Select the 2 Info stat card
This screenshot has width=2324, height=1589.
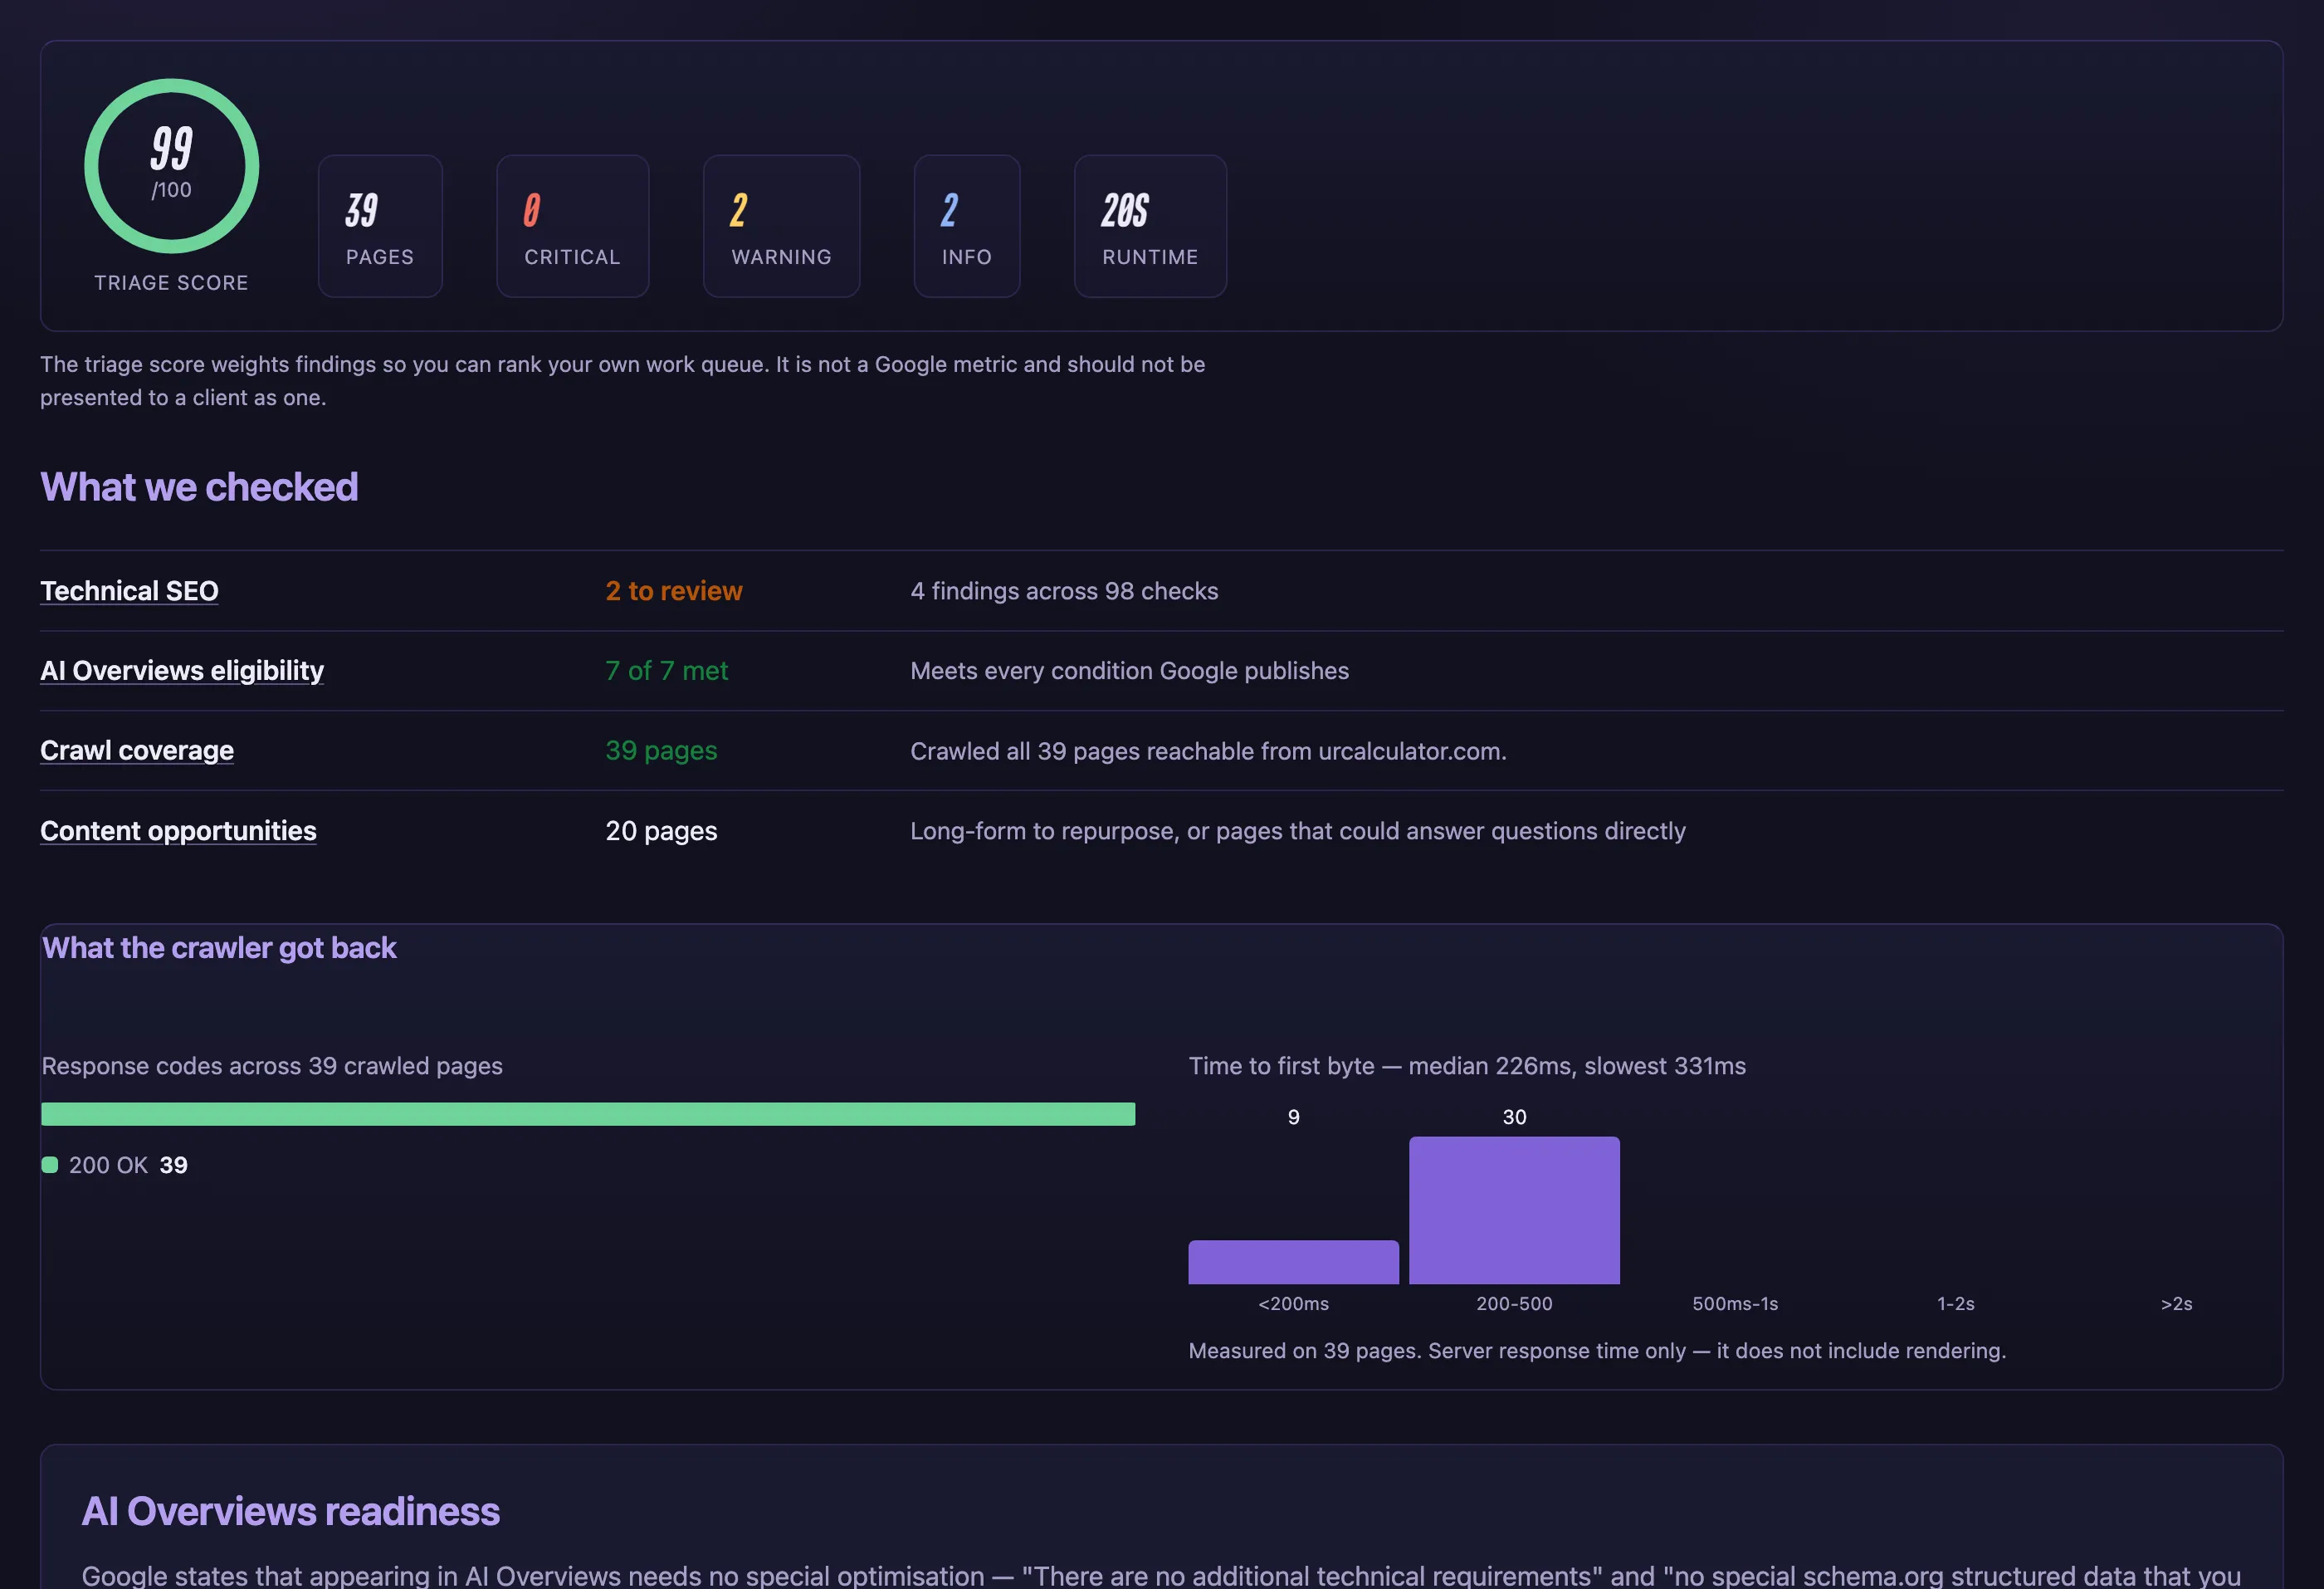coord(967,226)
